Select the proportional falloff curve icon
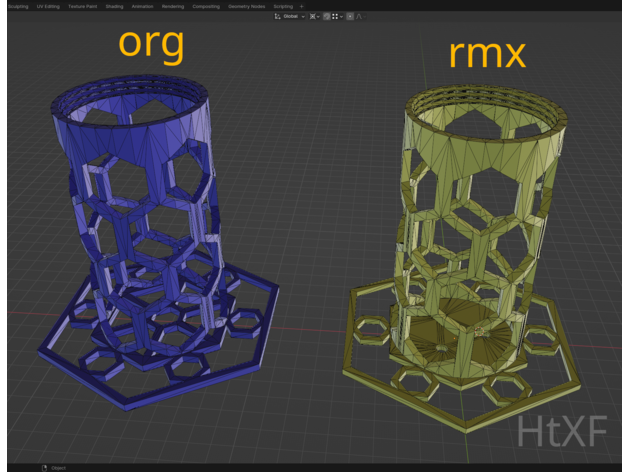 pos(359,17)
